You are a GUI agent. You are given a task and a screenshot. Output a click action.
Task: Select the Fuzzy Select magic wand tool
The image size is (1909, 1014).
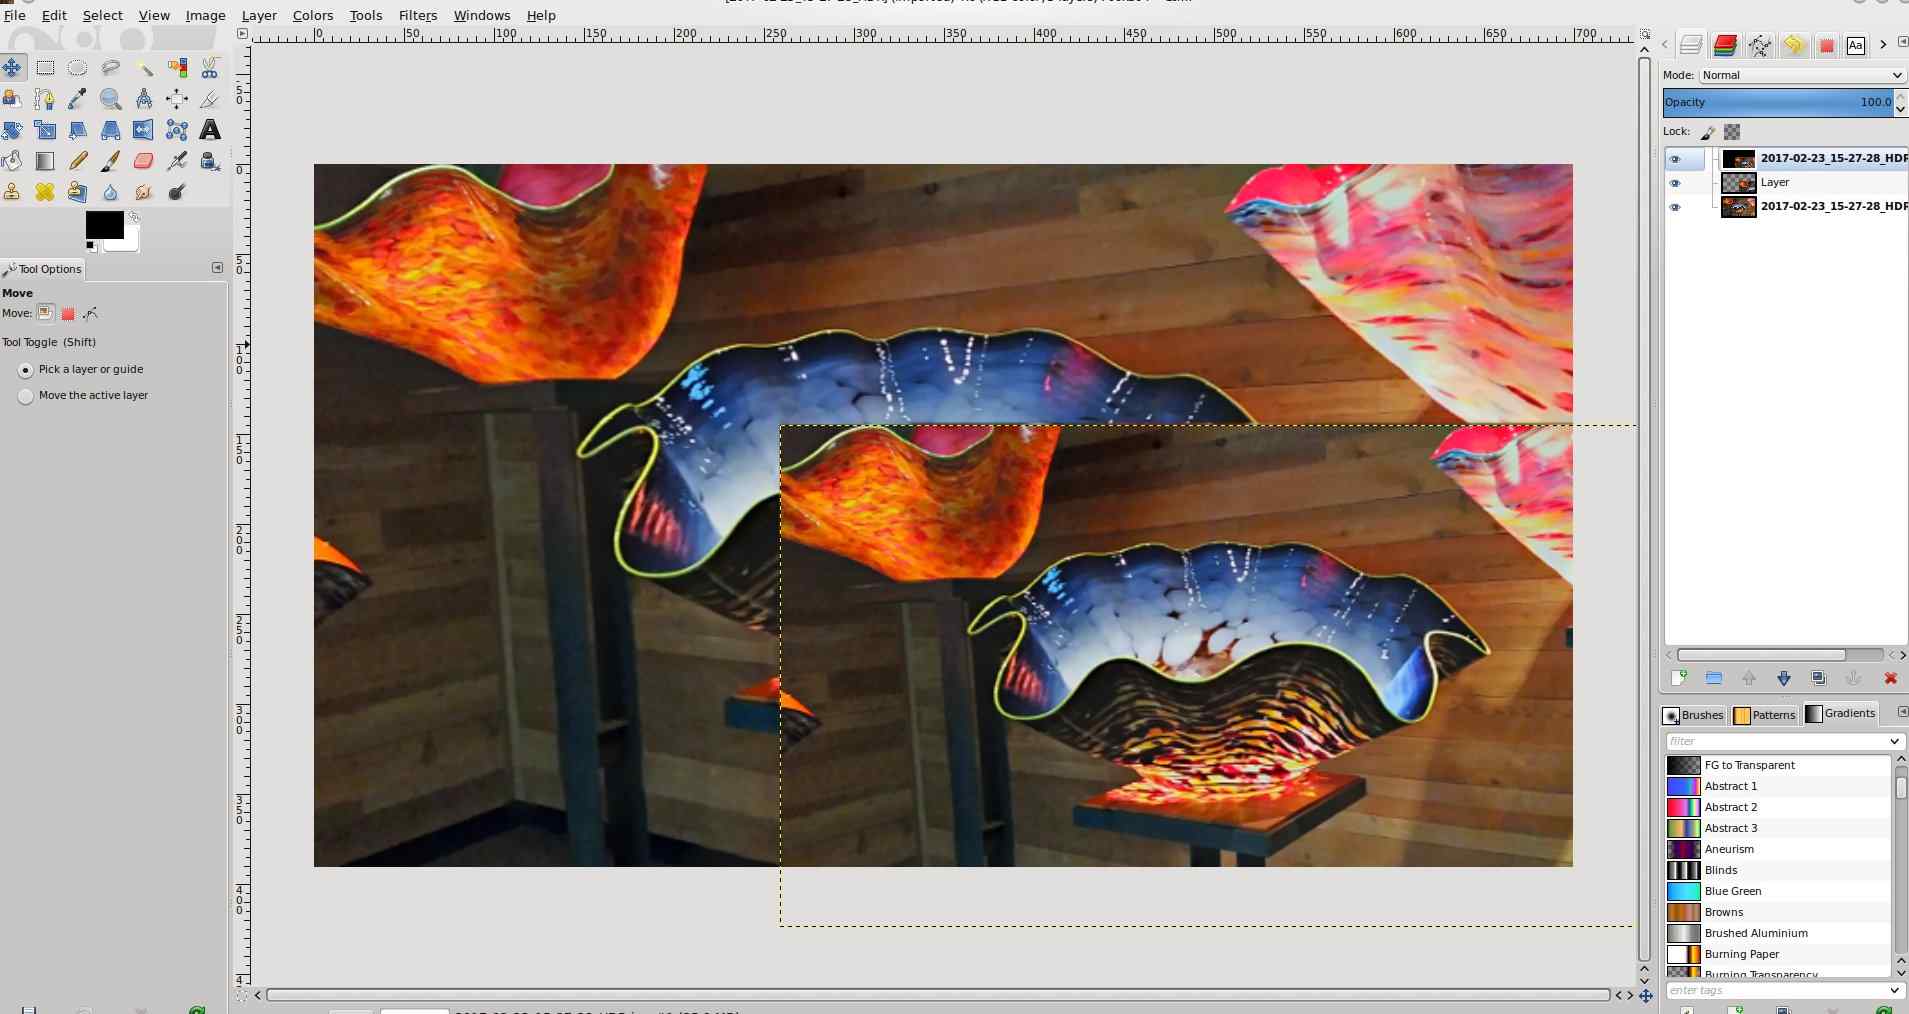[x=144, y=68]
